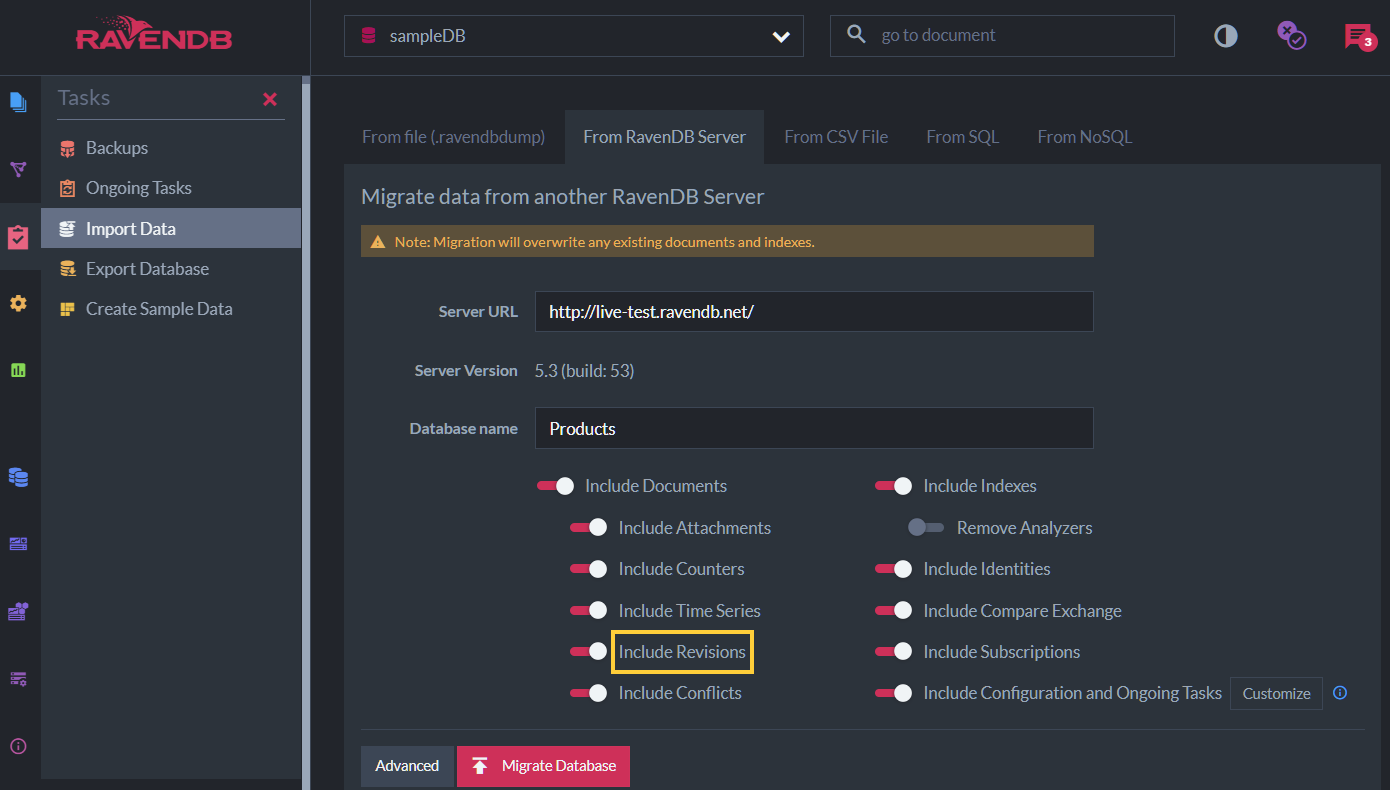Toggle Include Identities switch
The width and height of the screenshot is (1390, 790).
click(893, 569)
